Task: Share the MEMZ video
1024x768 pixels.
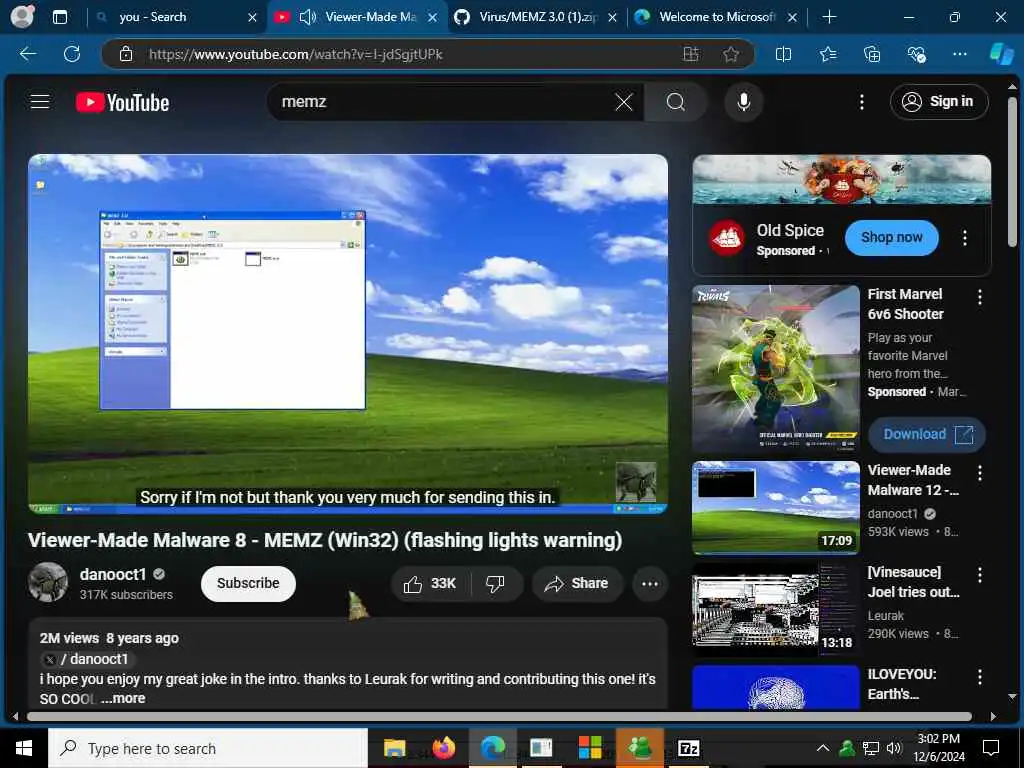Action: click(577, 584)
